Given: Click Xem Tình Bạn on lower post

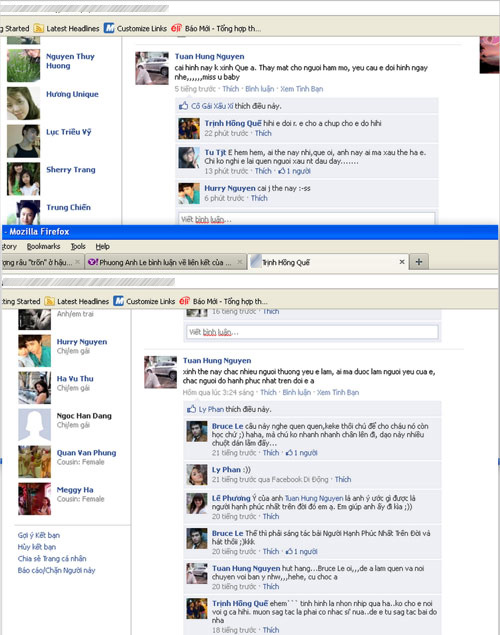Looking at the screenshot, I should (338, 392).
